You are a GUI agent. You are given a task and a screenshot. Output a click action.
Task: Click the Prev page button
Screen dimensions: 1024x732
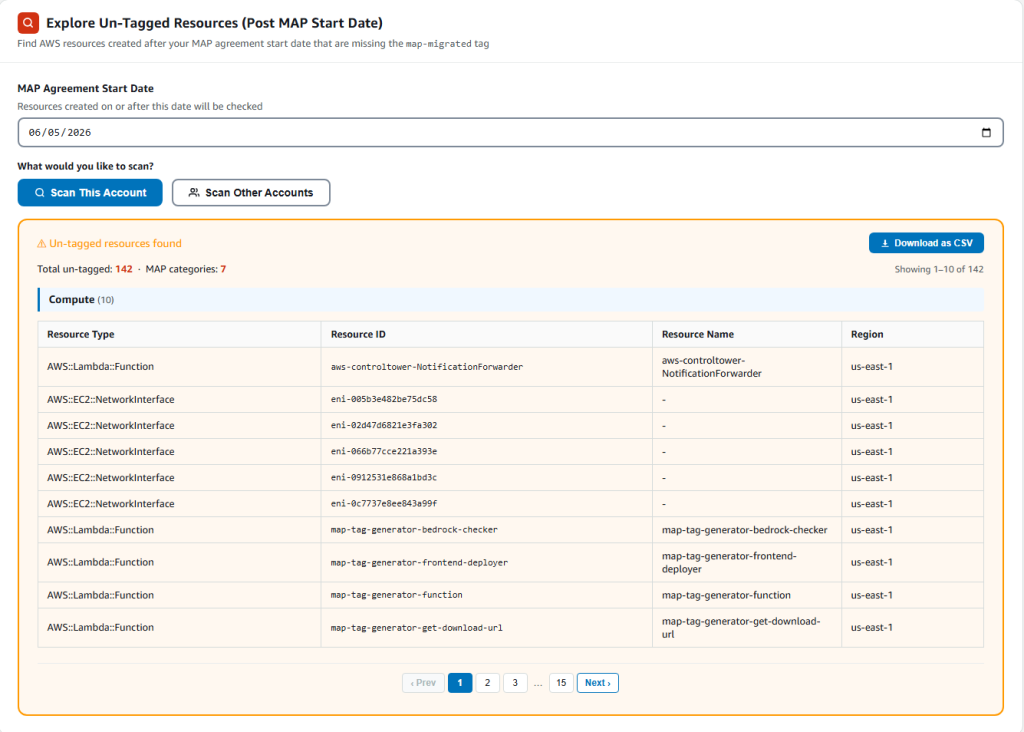[x=423, y=682]
